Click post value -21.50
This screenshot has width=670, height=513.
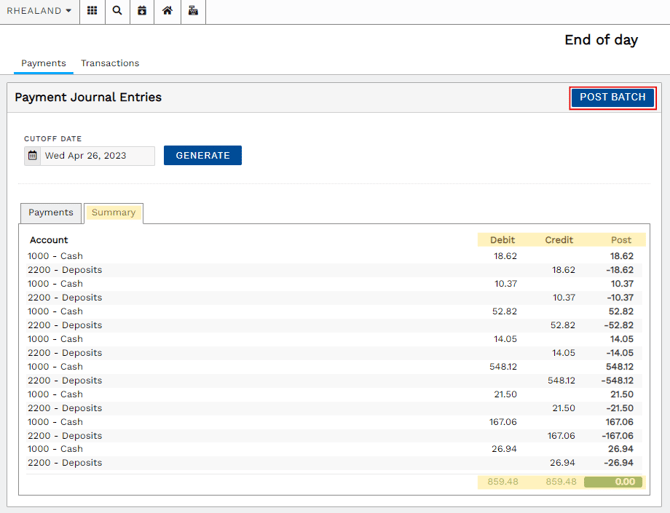click(x=620, y=408)
